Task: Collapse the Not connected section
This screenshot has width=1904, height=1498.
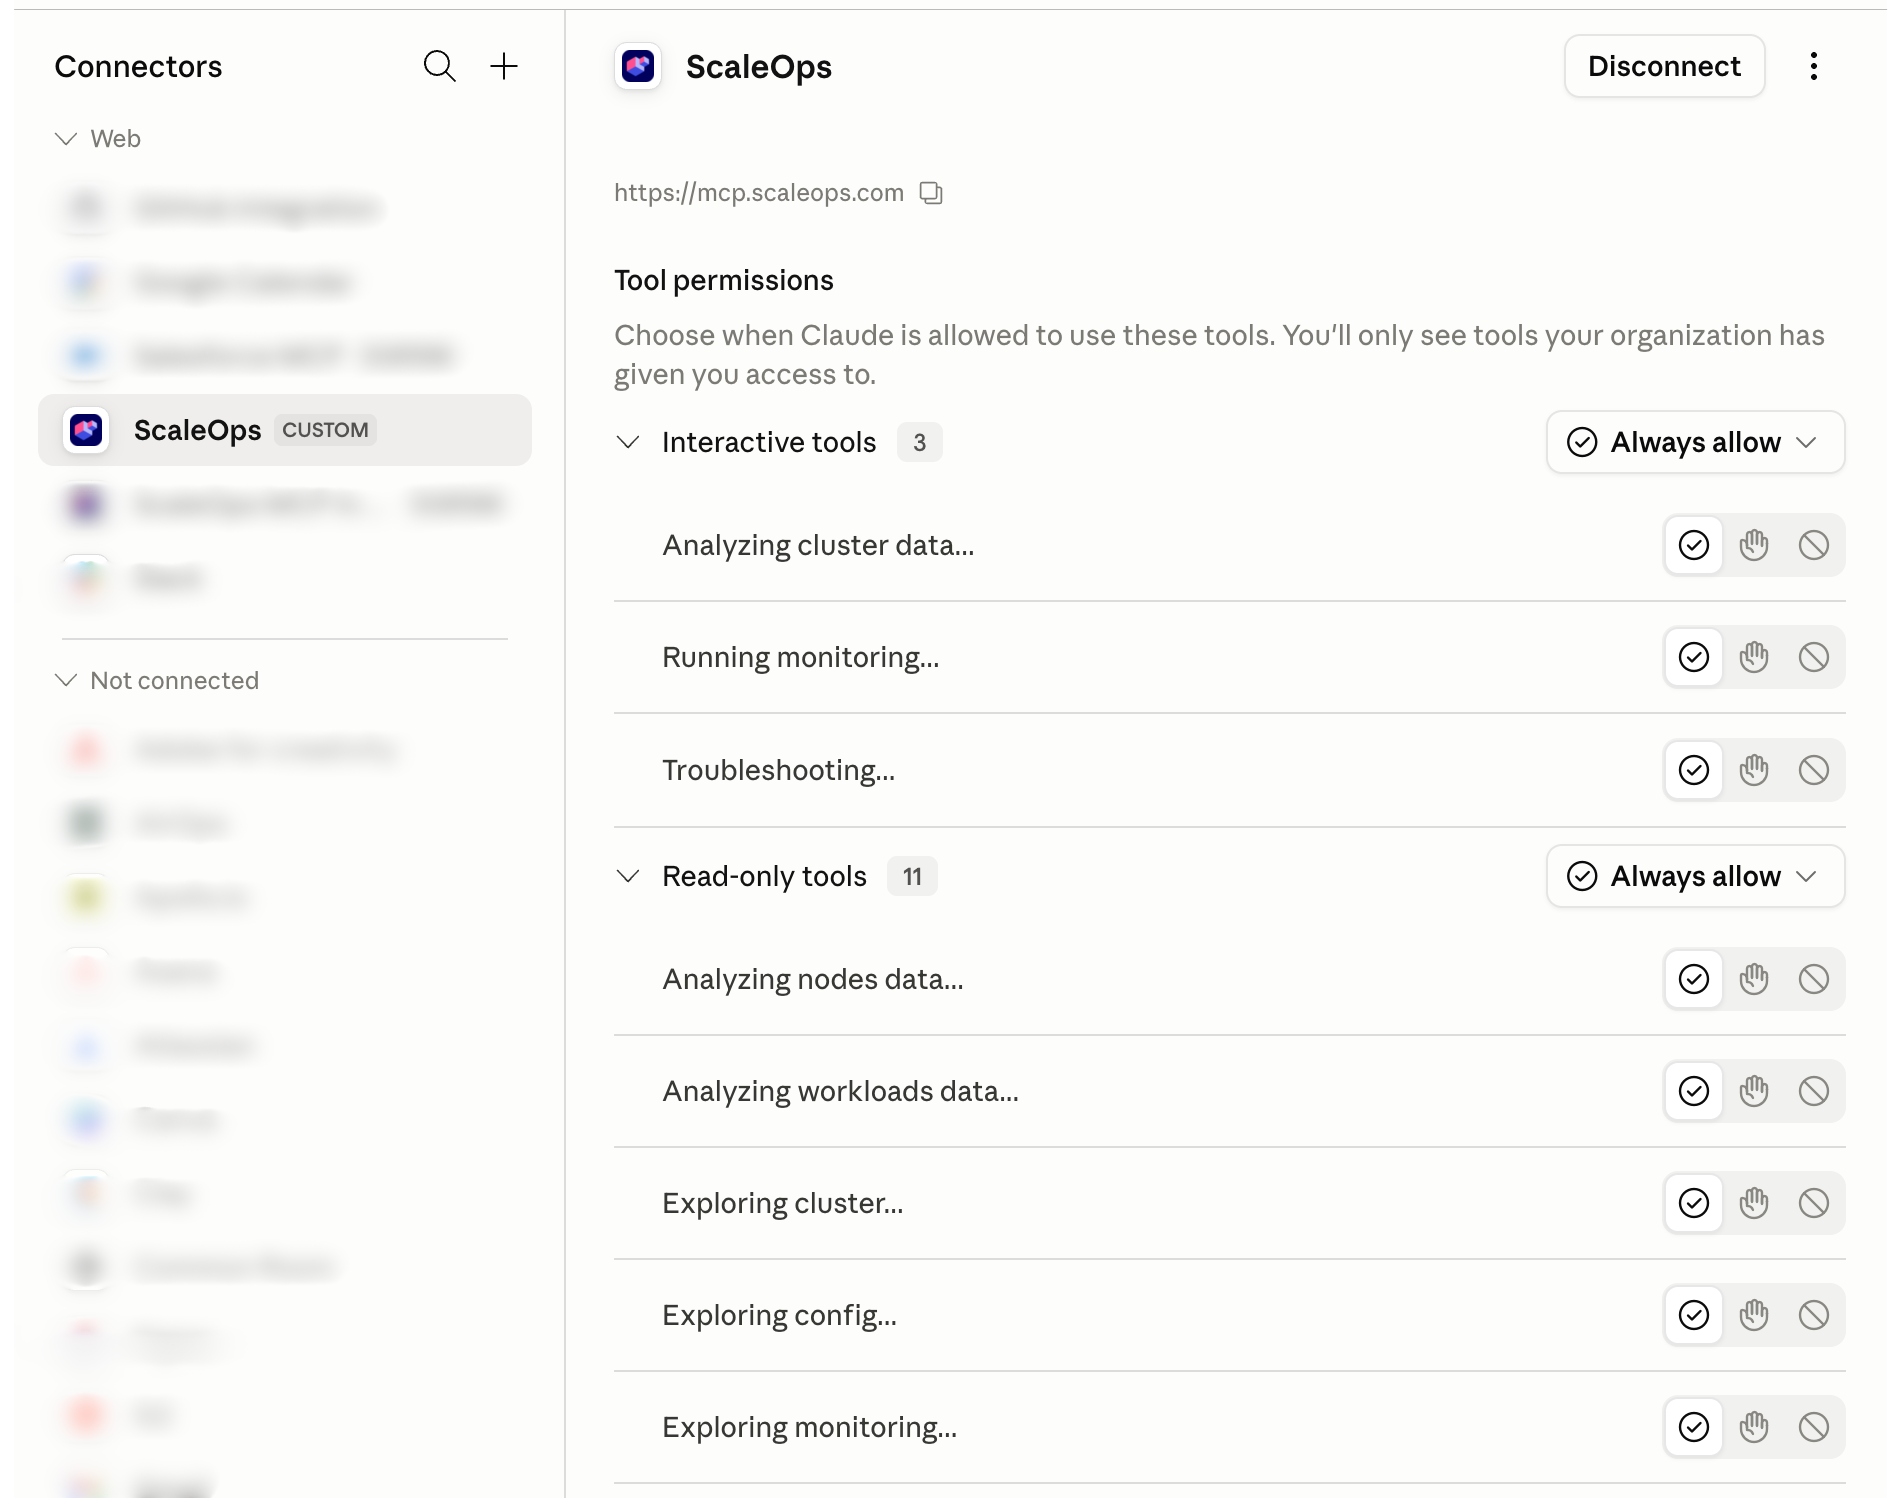Action: point(66,681)
